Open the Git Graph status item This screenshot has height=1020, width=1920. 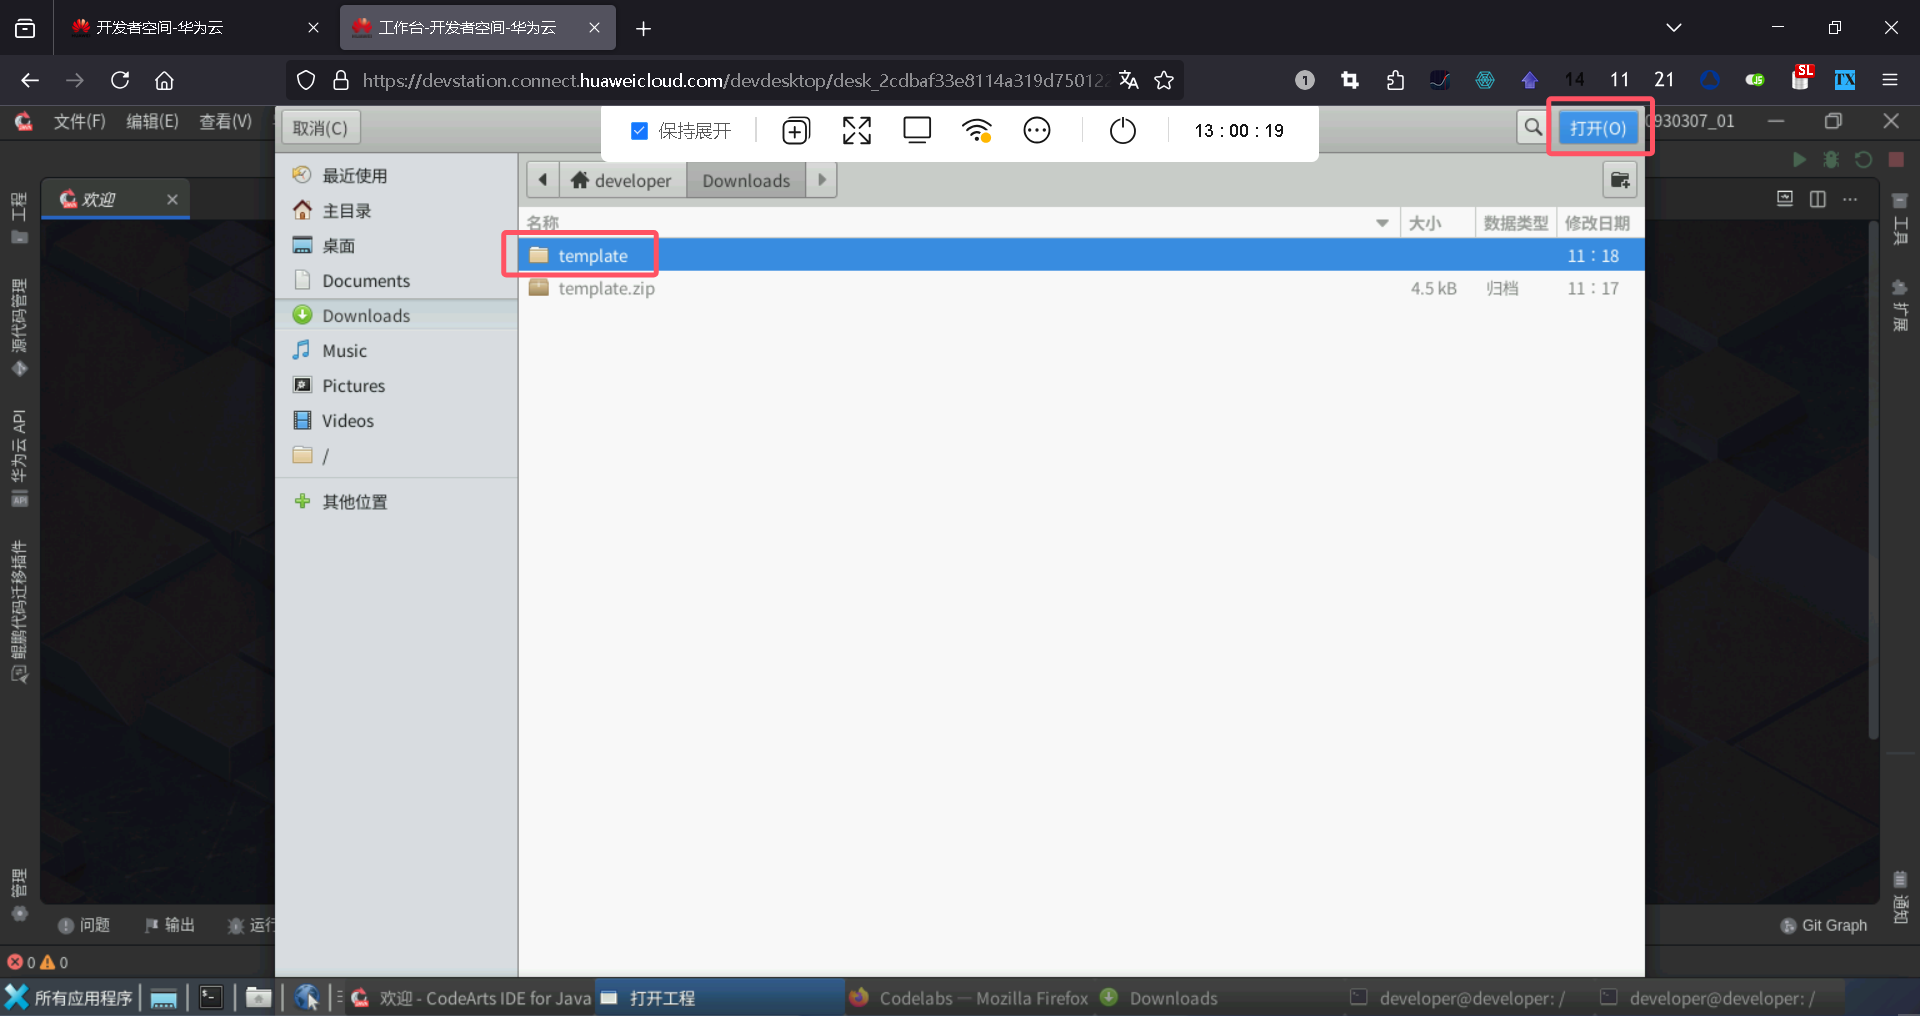click(1824, 926)
